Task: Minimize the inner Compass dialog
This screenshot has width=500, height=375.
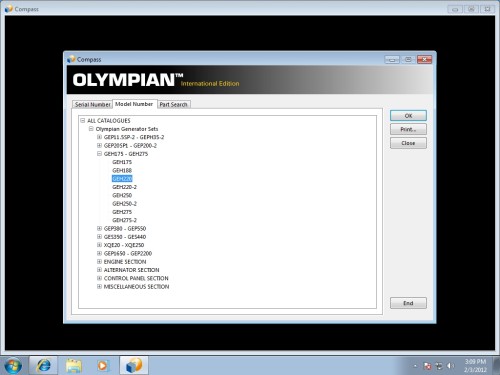Action: click(x=392, y=59)
